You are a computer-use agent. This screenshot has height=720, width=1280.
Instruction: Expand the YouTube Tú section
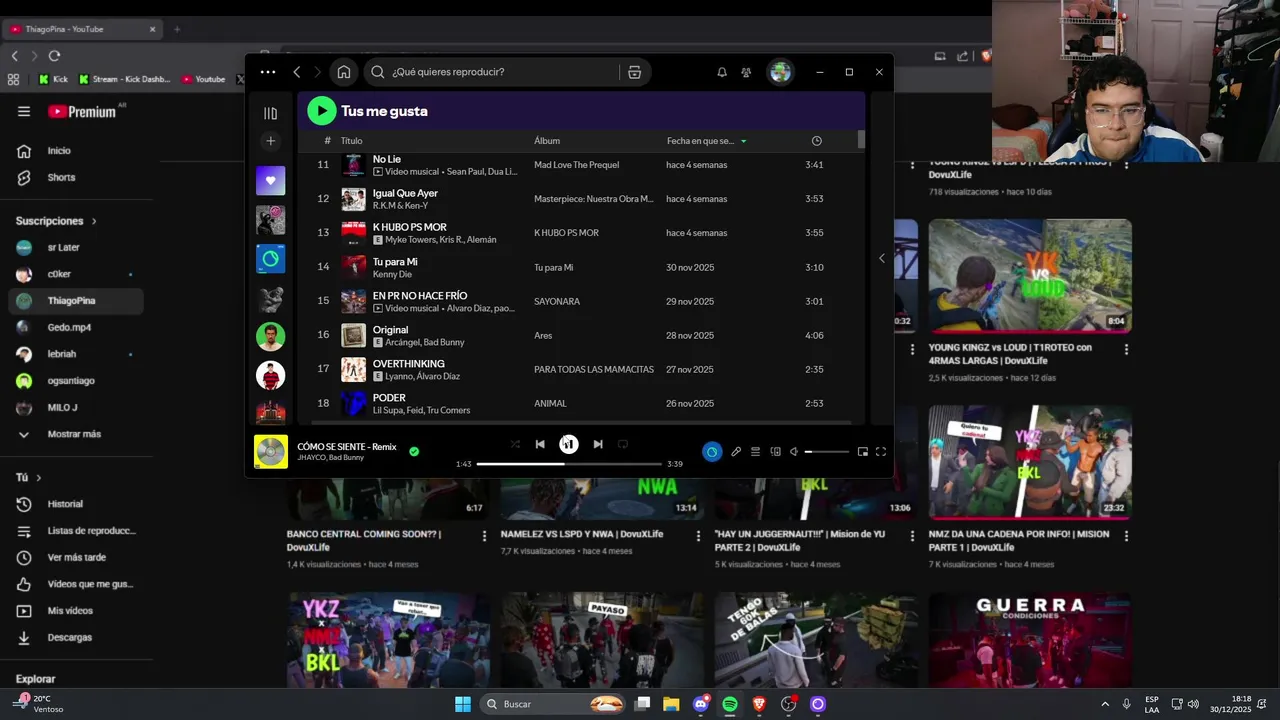[28, 478]
